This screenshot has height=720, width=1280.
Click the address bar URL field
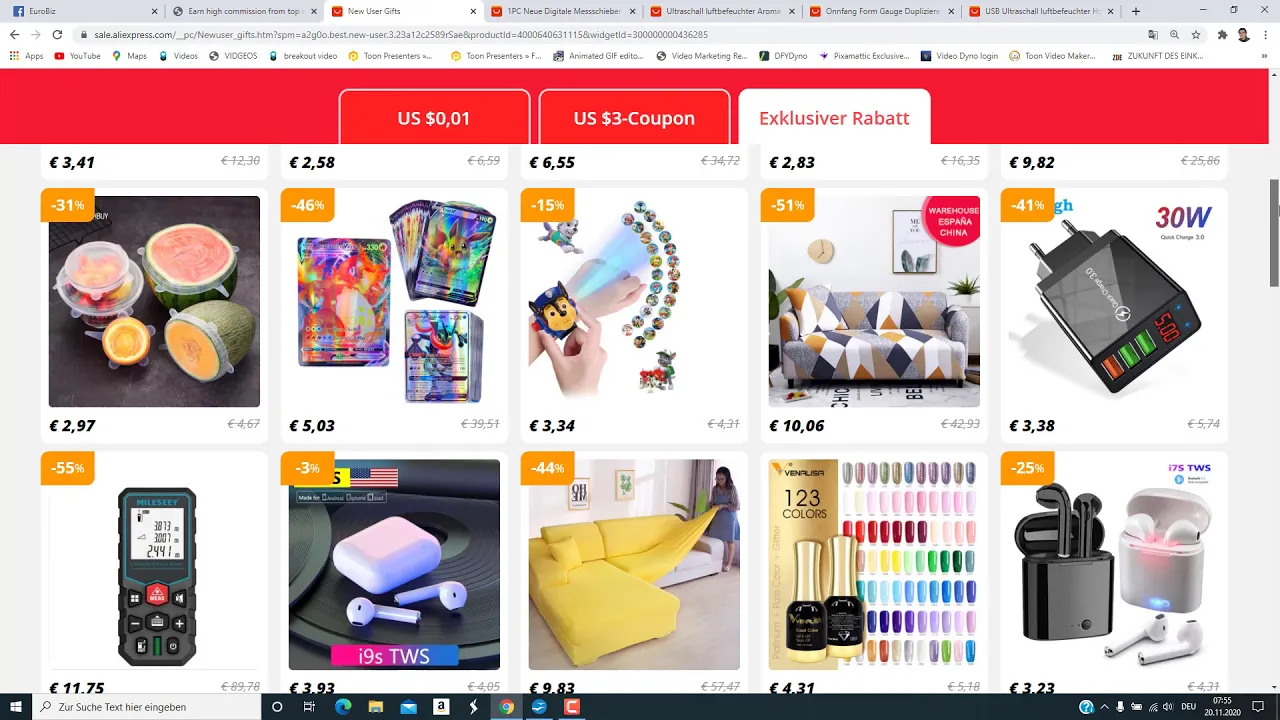[x=600, y=34]
